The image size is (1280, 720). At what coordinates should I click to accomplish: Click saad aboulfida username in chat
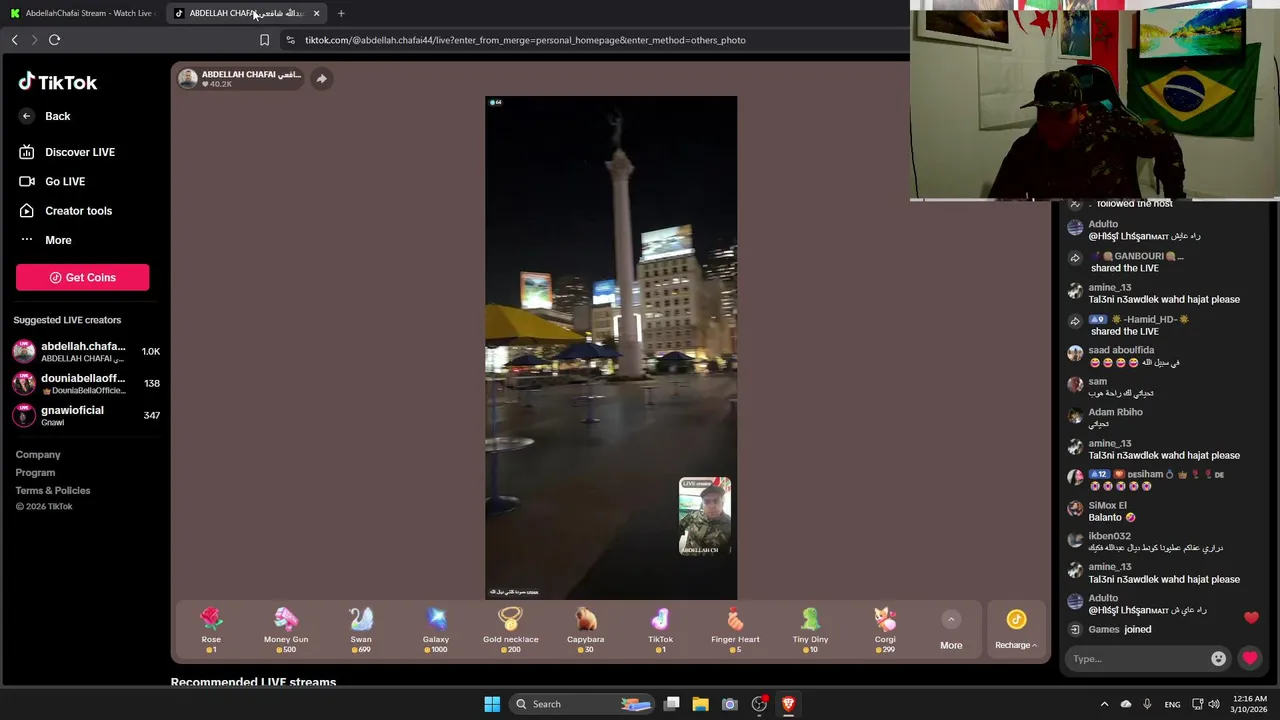point(1122,351)
